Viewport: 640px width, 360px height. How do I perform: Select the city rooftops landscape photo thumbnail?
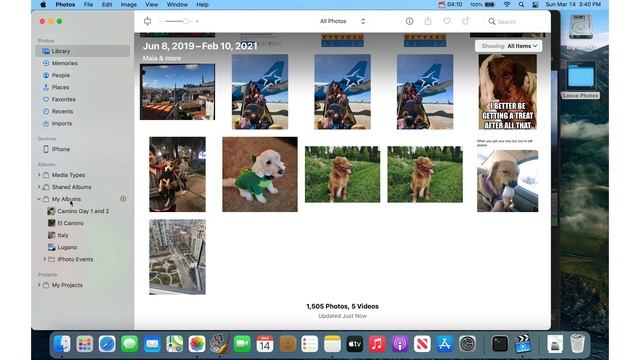[178, 92]
